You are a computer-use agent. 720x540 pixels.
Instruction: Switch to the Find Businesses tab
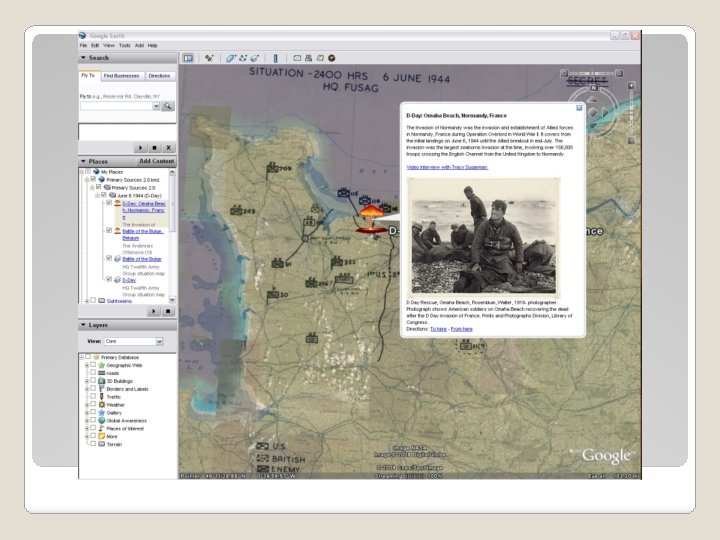[x=122, y=76]
